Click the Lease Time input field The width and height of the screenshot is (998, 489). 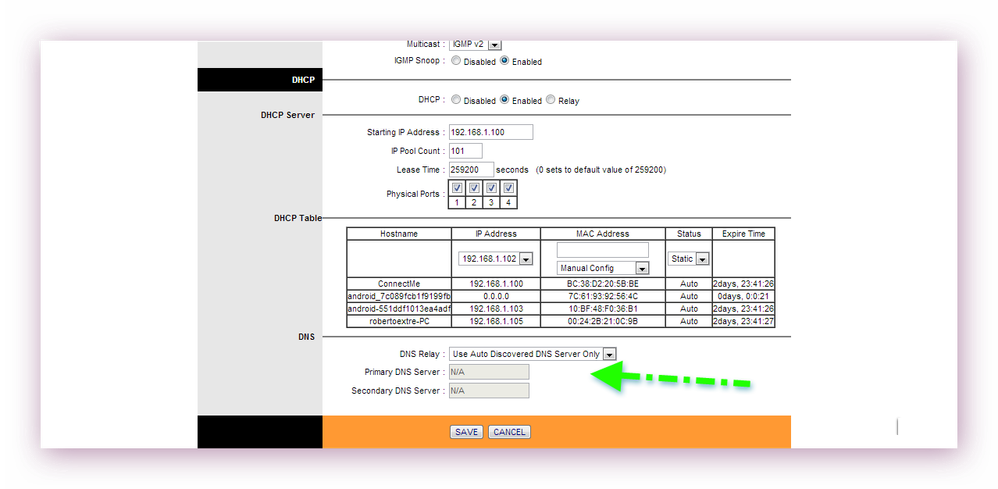tap(470, 170)
